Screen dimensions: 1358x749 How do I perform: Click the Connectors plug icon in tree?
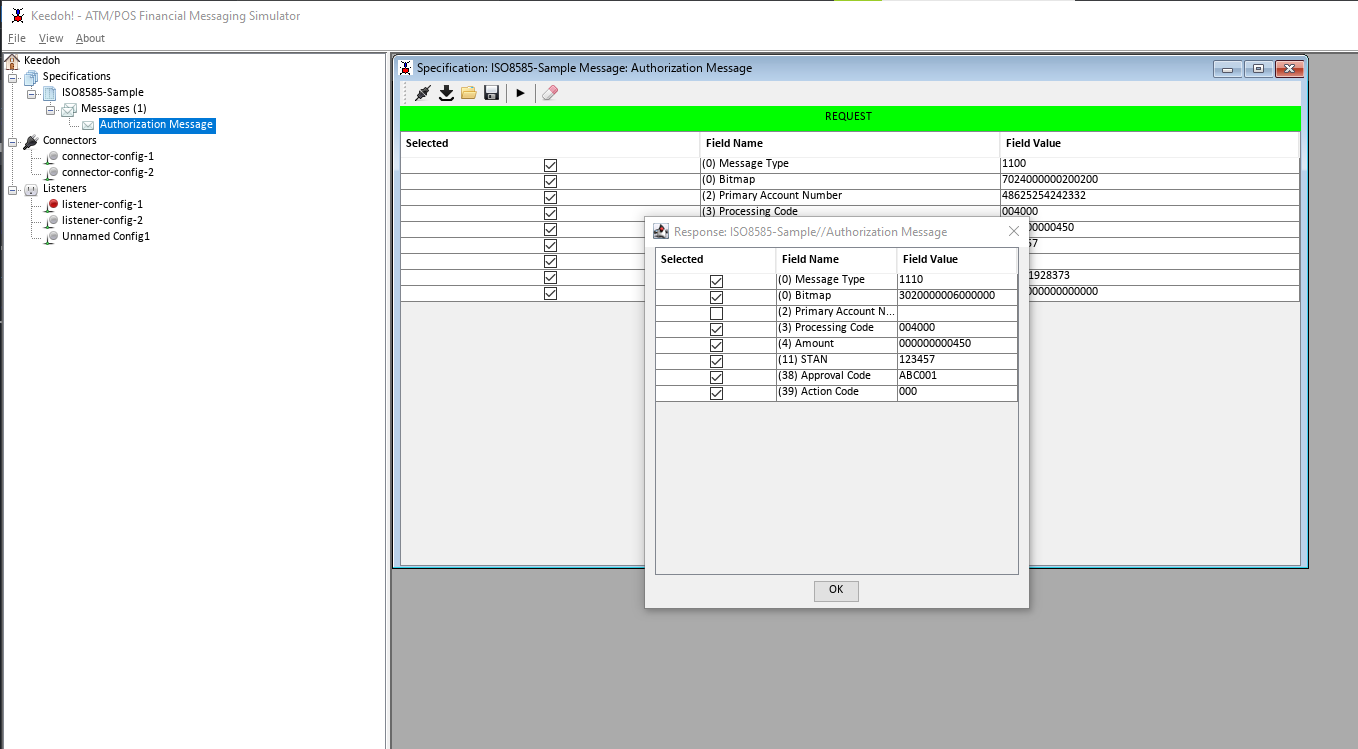tap(30, 141)
